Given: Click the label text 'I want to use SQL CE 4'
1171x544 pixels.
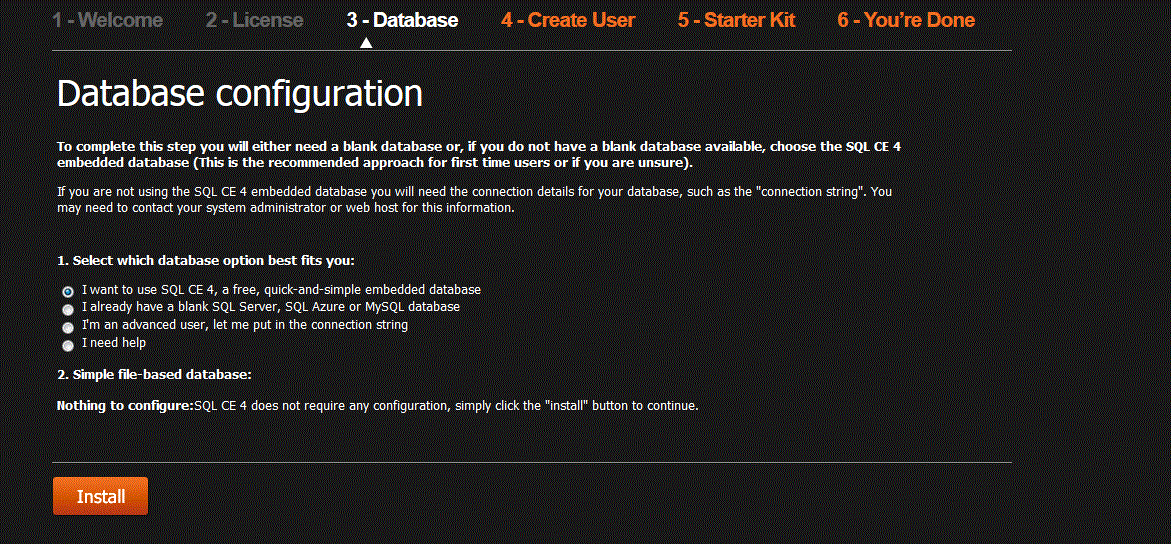Looking at the screenshot, I should pos(148,288).
